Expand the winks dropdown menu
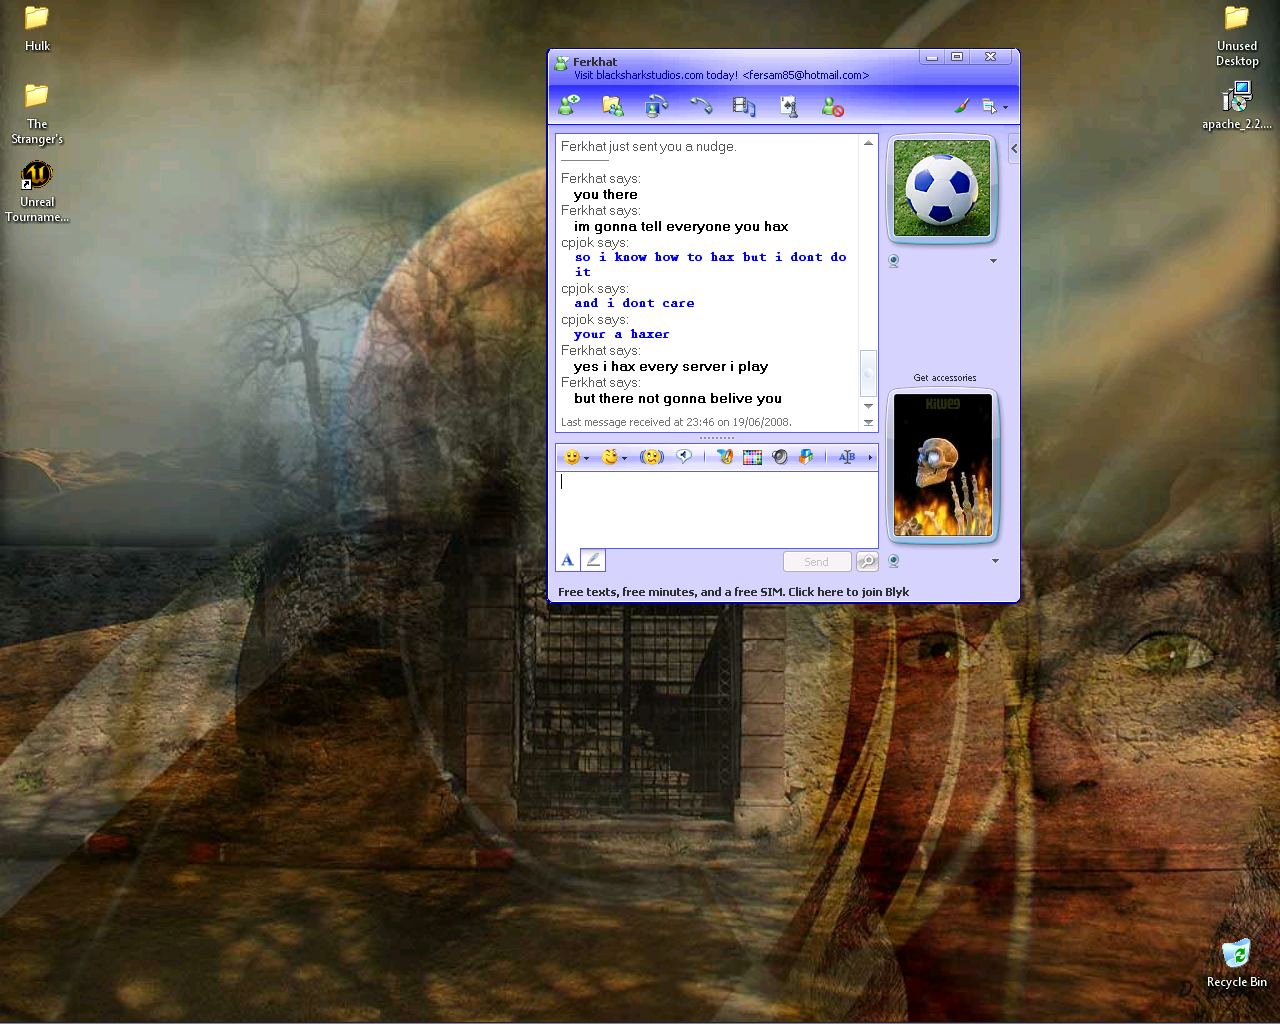 (x=624, y=458)
